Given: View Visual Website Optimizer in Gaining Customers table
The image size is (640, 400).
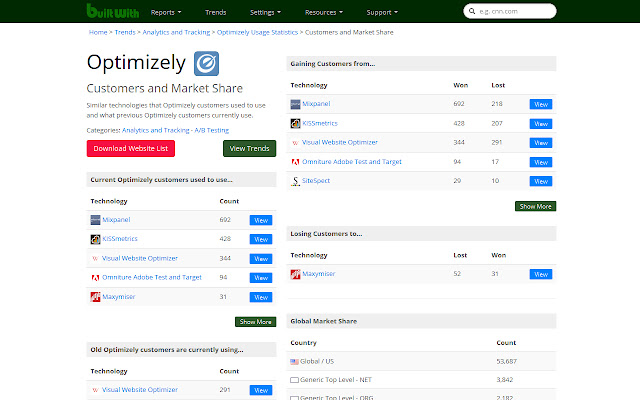Looking at the screenshot, I should (x=541, y=143).
